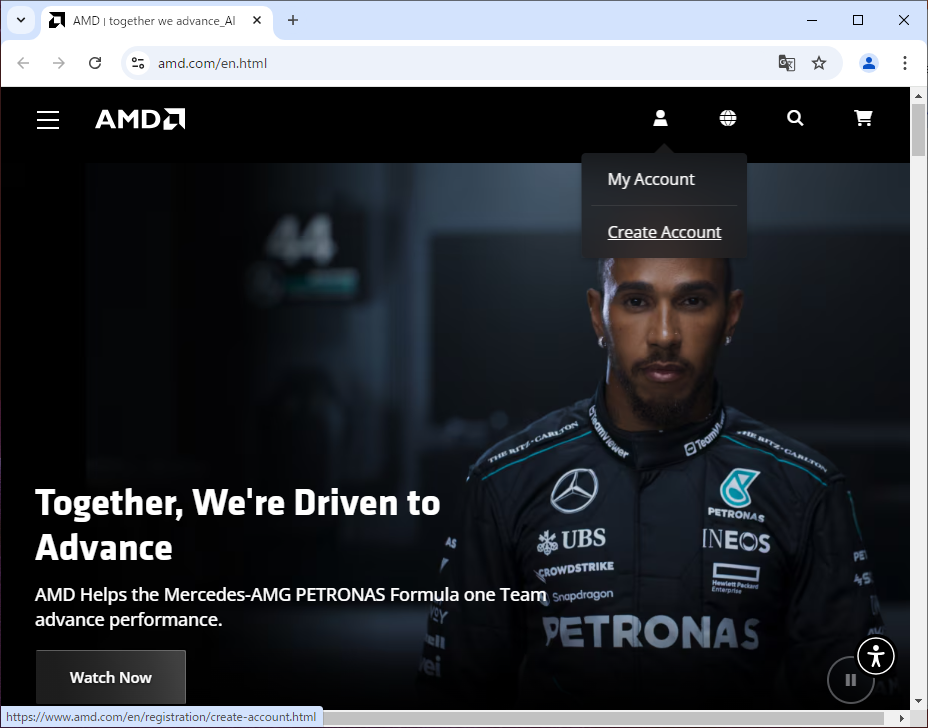Expand the Chrome tab search dropdown
The height and width of the screenshot is (728, 928).
[x=20, y=20]
